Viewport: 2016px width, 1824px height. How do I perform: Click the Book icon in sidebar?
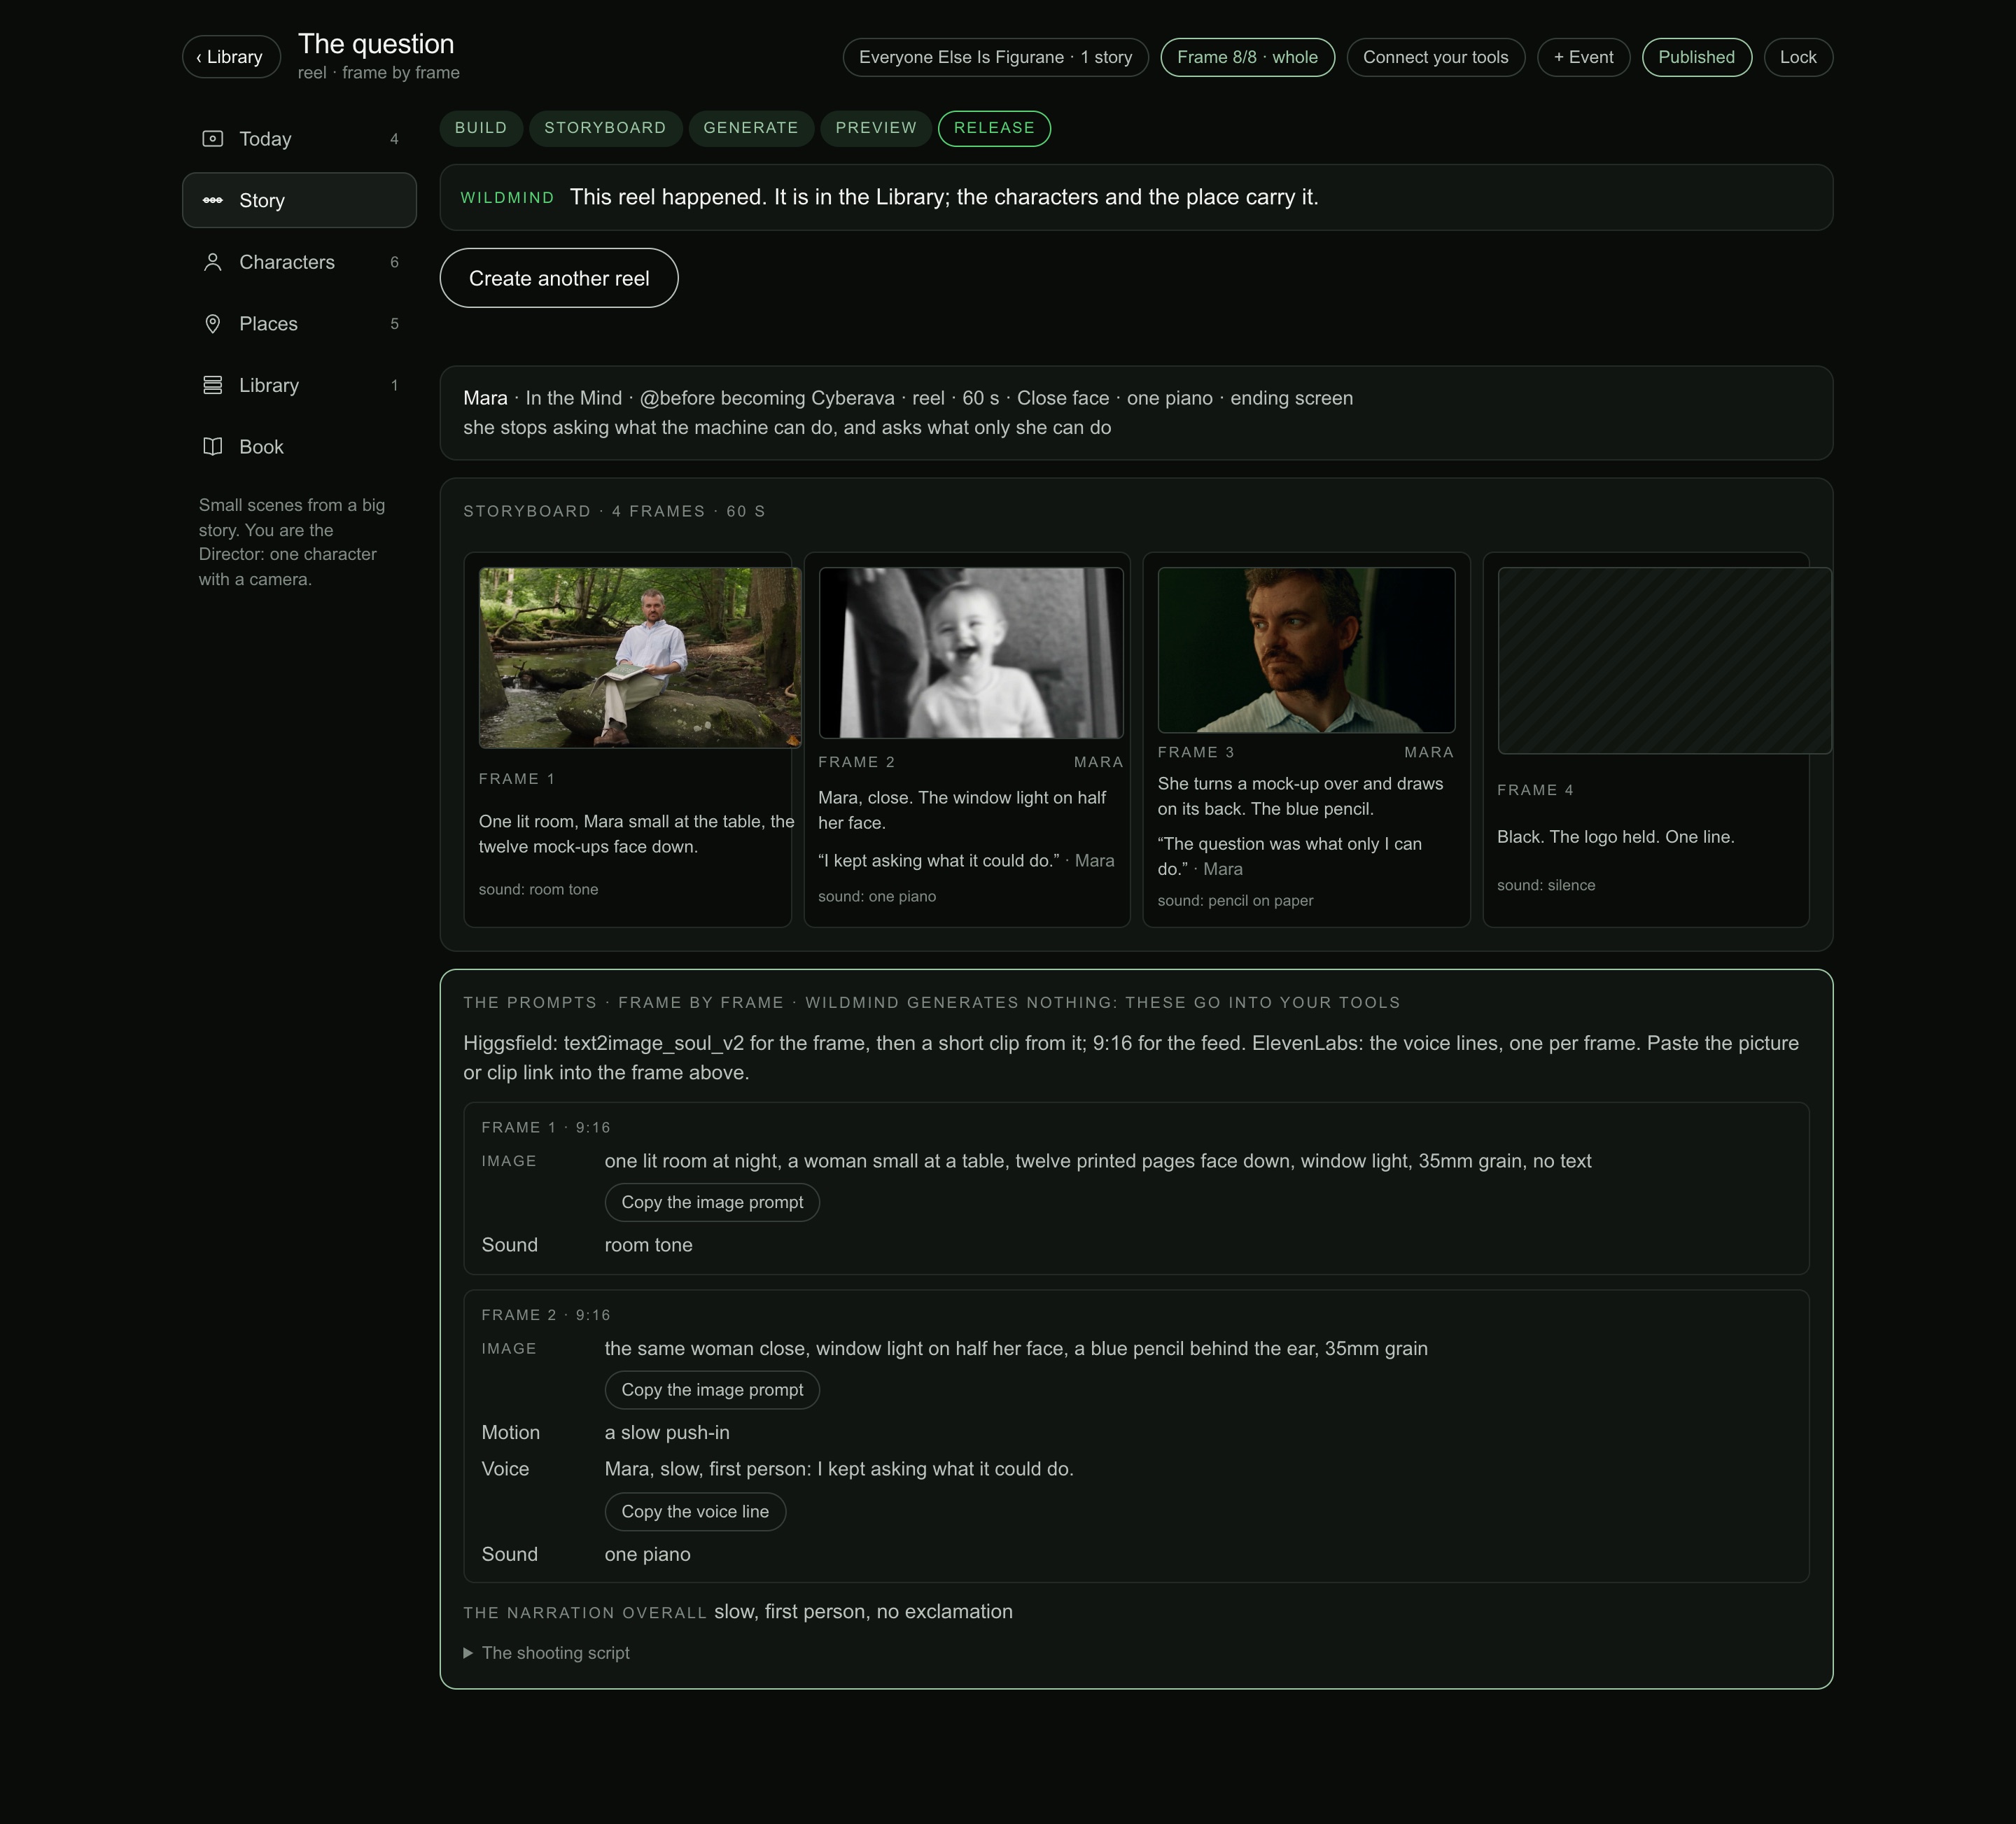click(212, 447)
